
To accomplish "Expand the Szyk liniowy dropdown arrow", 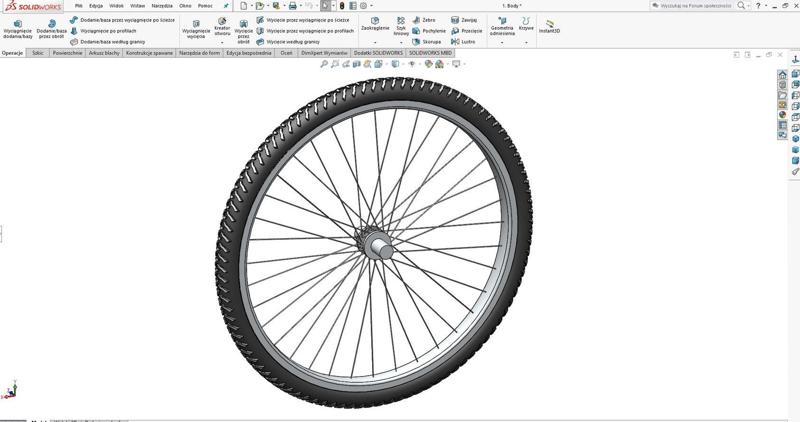I will 401,42.
